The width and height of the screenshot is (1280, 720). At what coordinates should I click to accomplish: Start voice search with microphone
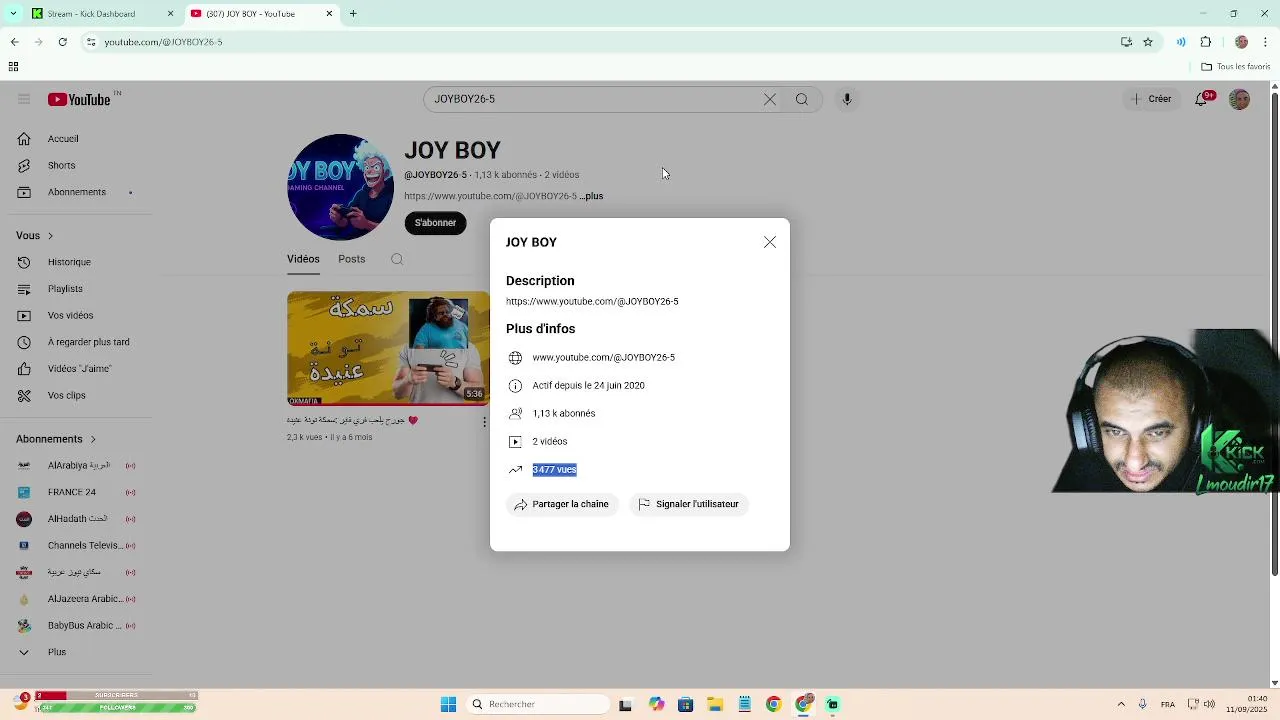pos(847,99)
